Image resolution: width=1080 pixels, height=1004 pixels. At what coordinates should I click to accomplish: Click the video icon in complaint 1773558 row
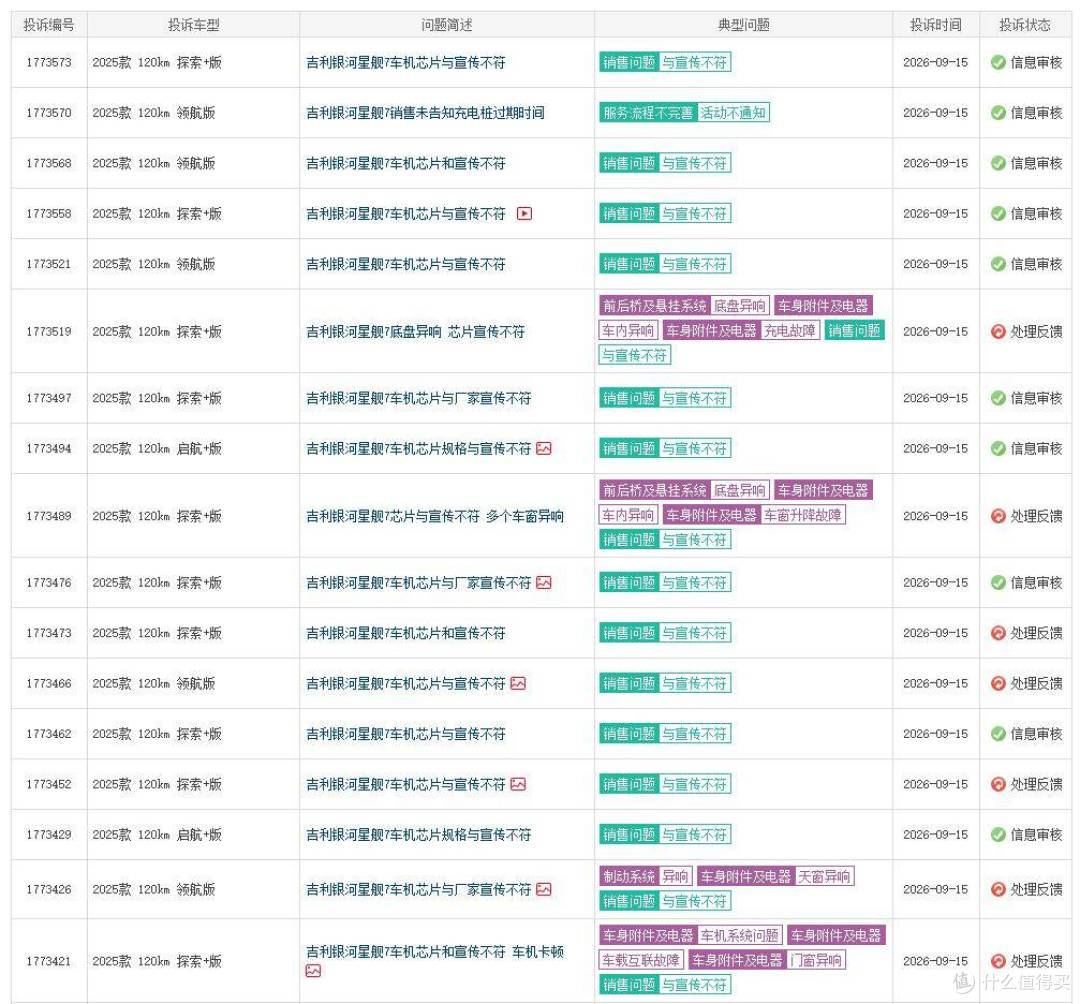pyautogui.click(x=524, y=213)
